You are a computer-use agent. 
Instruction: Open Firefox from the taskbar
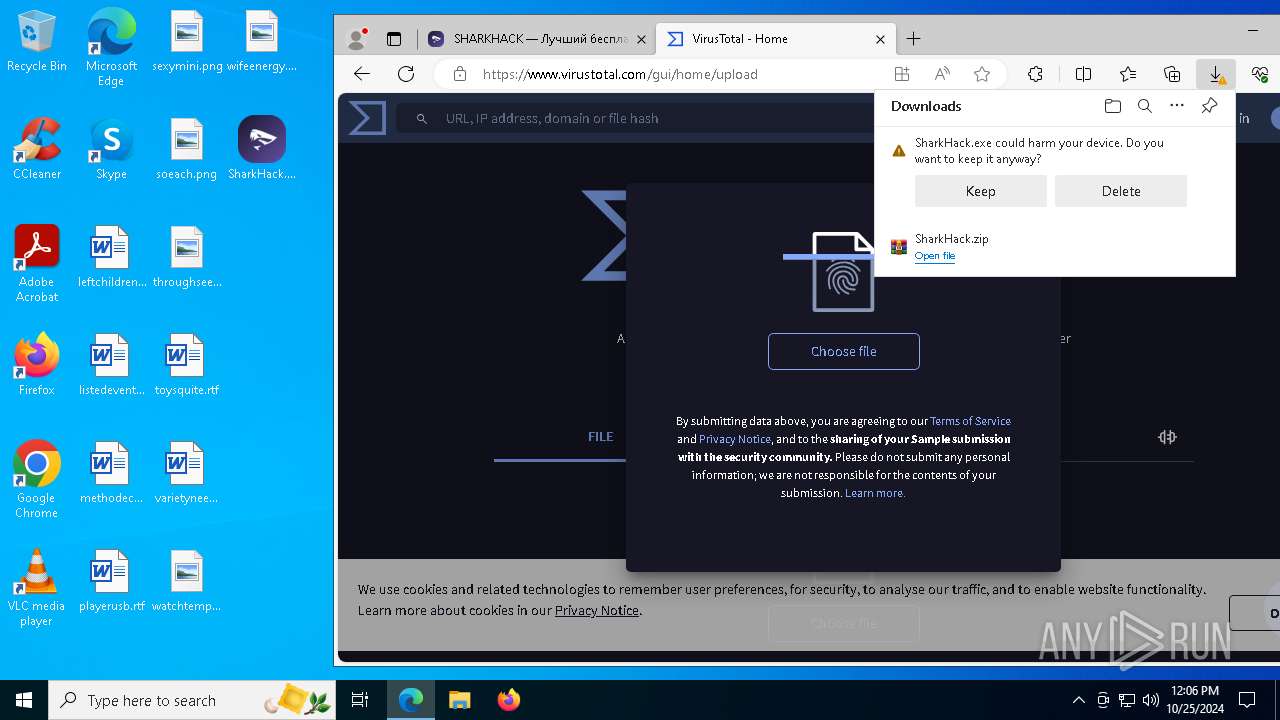[508, 700]
